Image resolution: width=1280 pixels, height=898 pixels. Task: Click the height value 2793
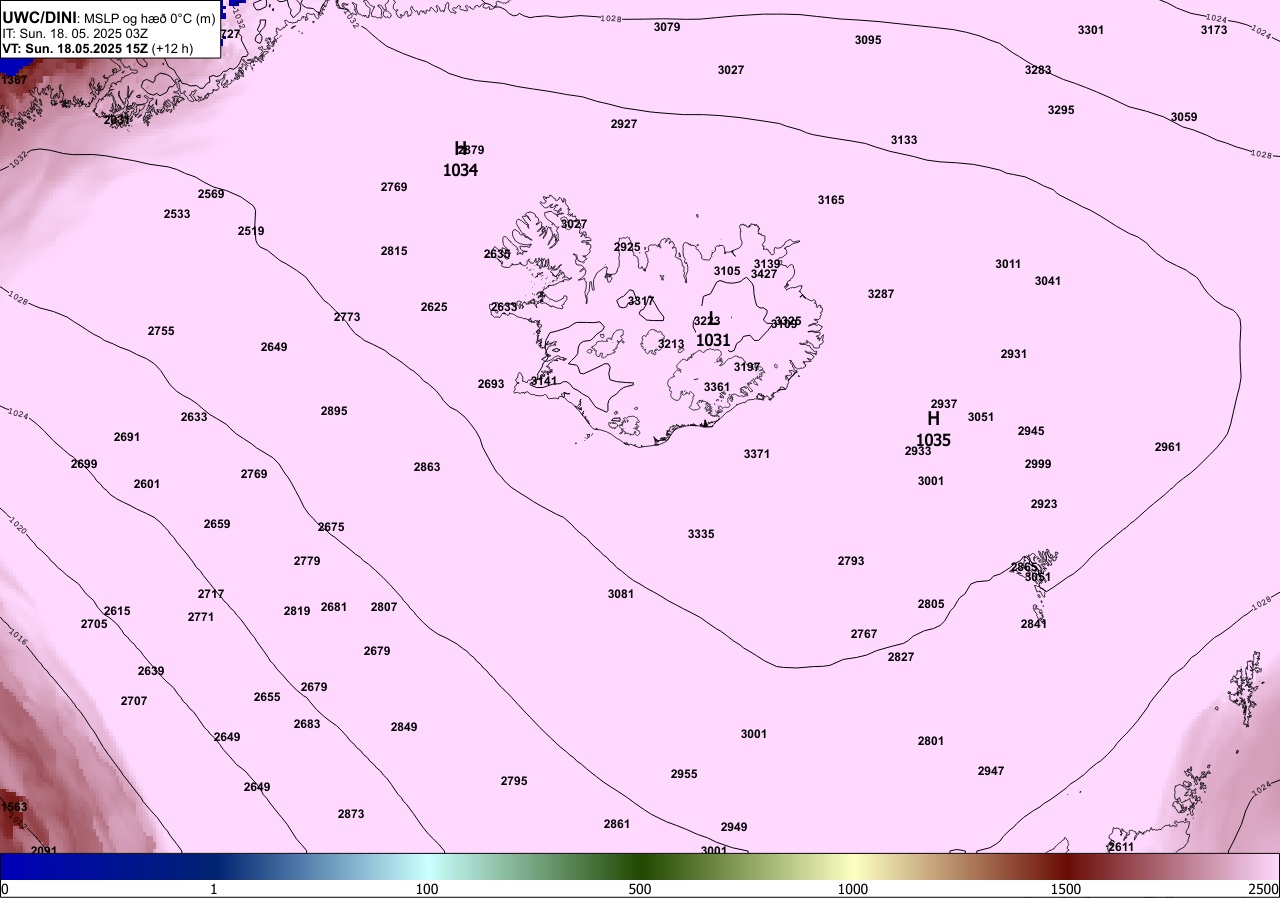point(851,561)
